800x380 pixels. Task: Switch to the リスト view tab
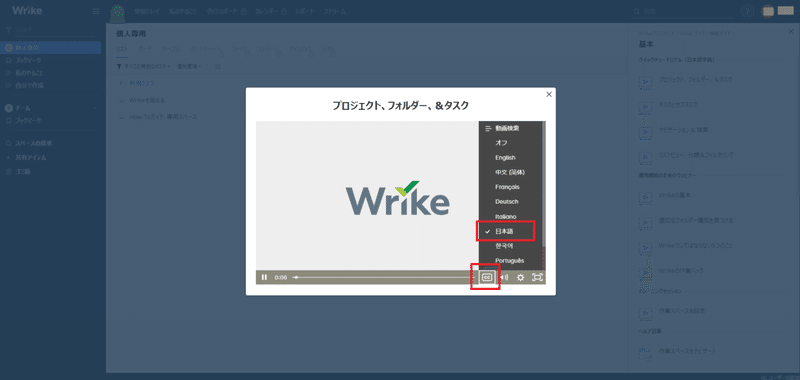(x=121, y=49)
